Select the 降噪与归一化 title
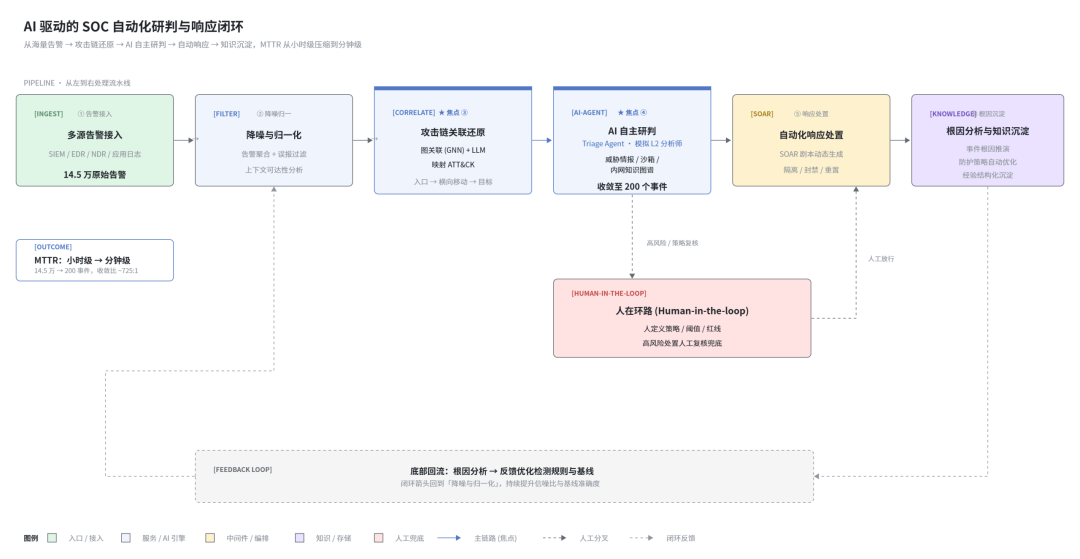Image resolution: width=1080 pixels, height=559 pixels. coord(274,135)
